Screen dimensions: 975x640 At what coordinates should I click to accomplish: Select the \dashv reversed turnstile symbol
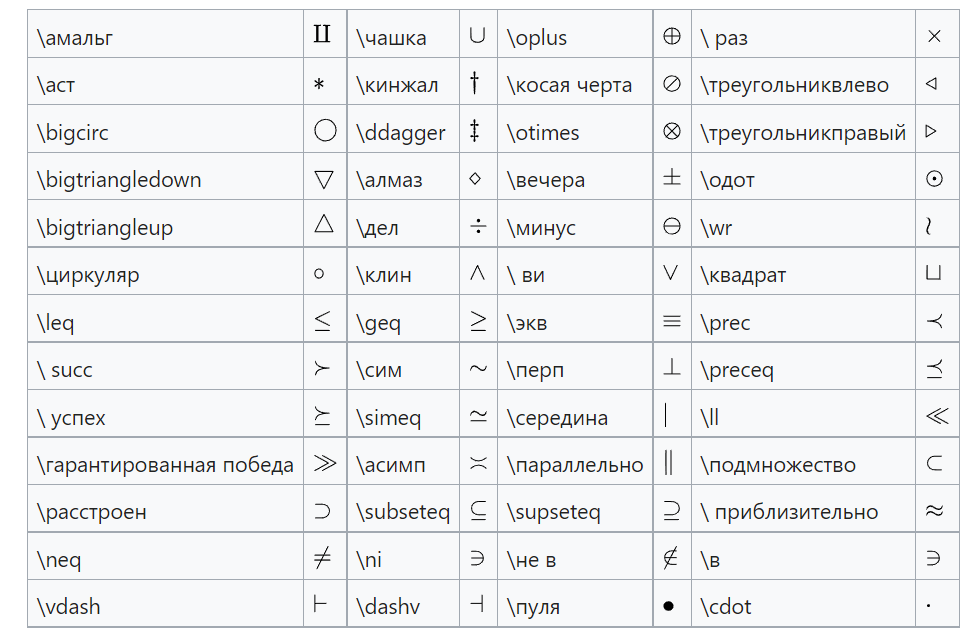point(477,606)
